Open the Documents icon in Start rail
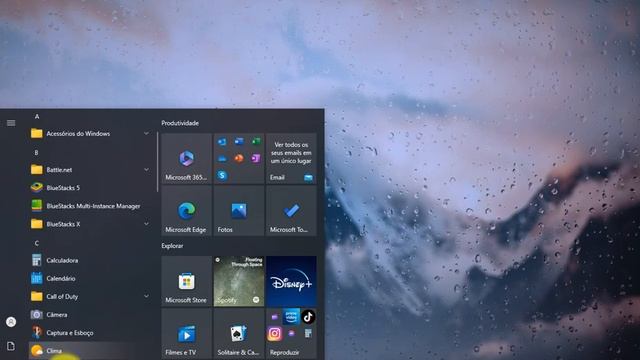 click(11, 346)
